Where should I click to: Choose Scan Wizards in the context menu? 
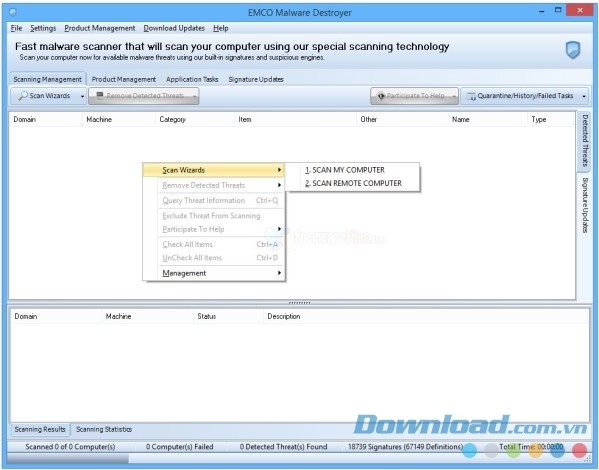pyautogui.click(x=214, y=170)
